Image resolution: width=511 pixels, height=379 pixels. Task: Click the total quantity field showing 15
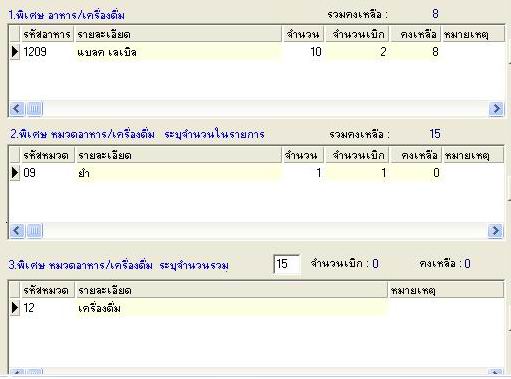click(x=287, y=264)
